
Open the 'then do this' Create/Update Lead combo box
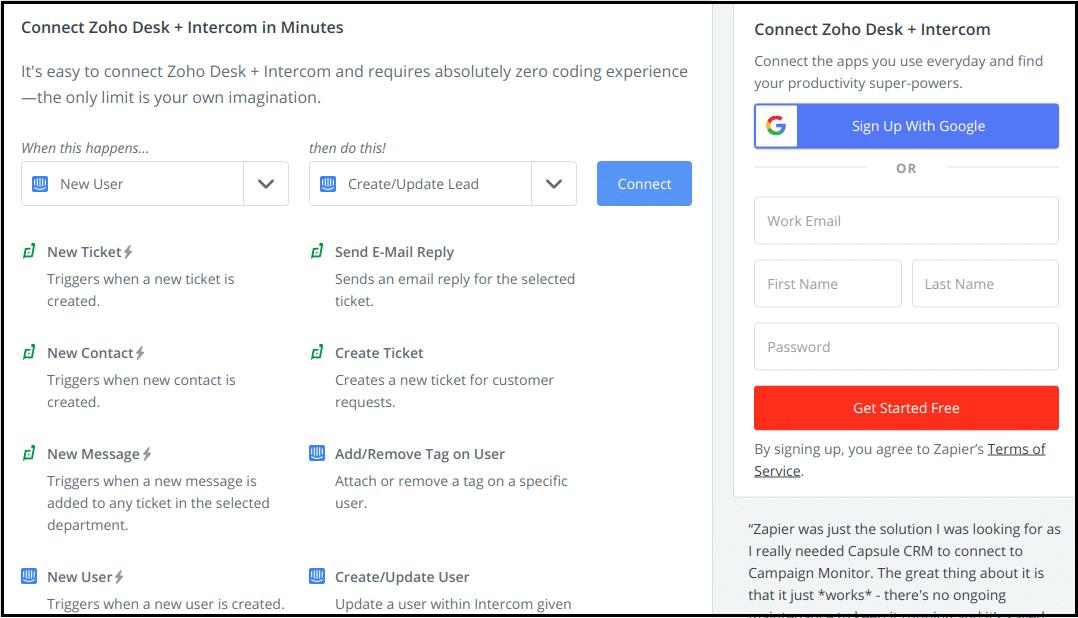tap(443, 184)
